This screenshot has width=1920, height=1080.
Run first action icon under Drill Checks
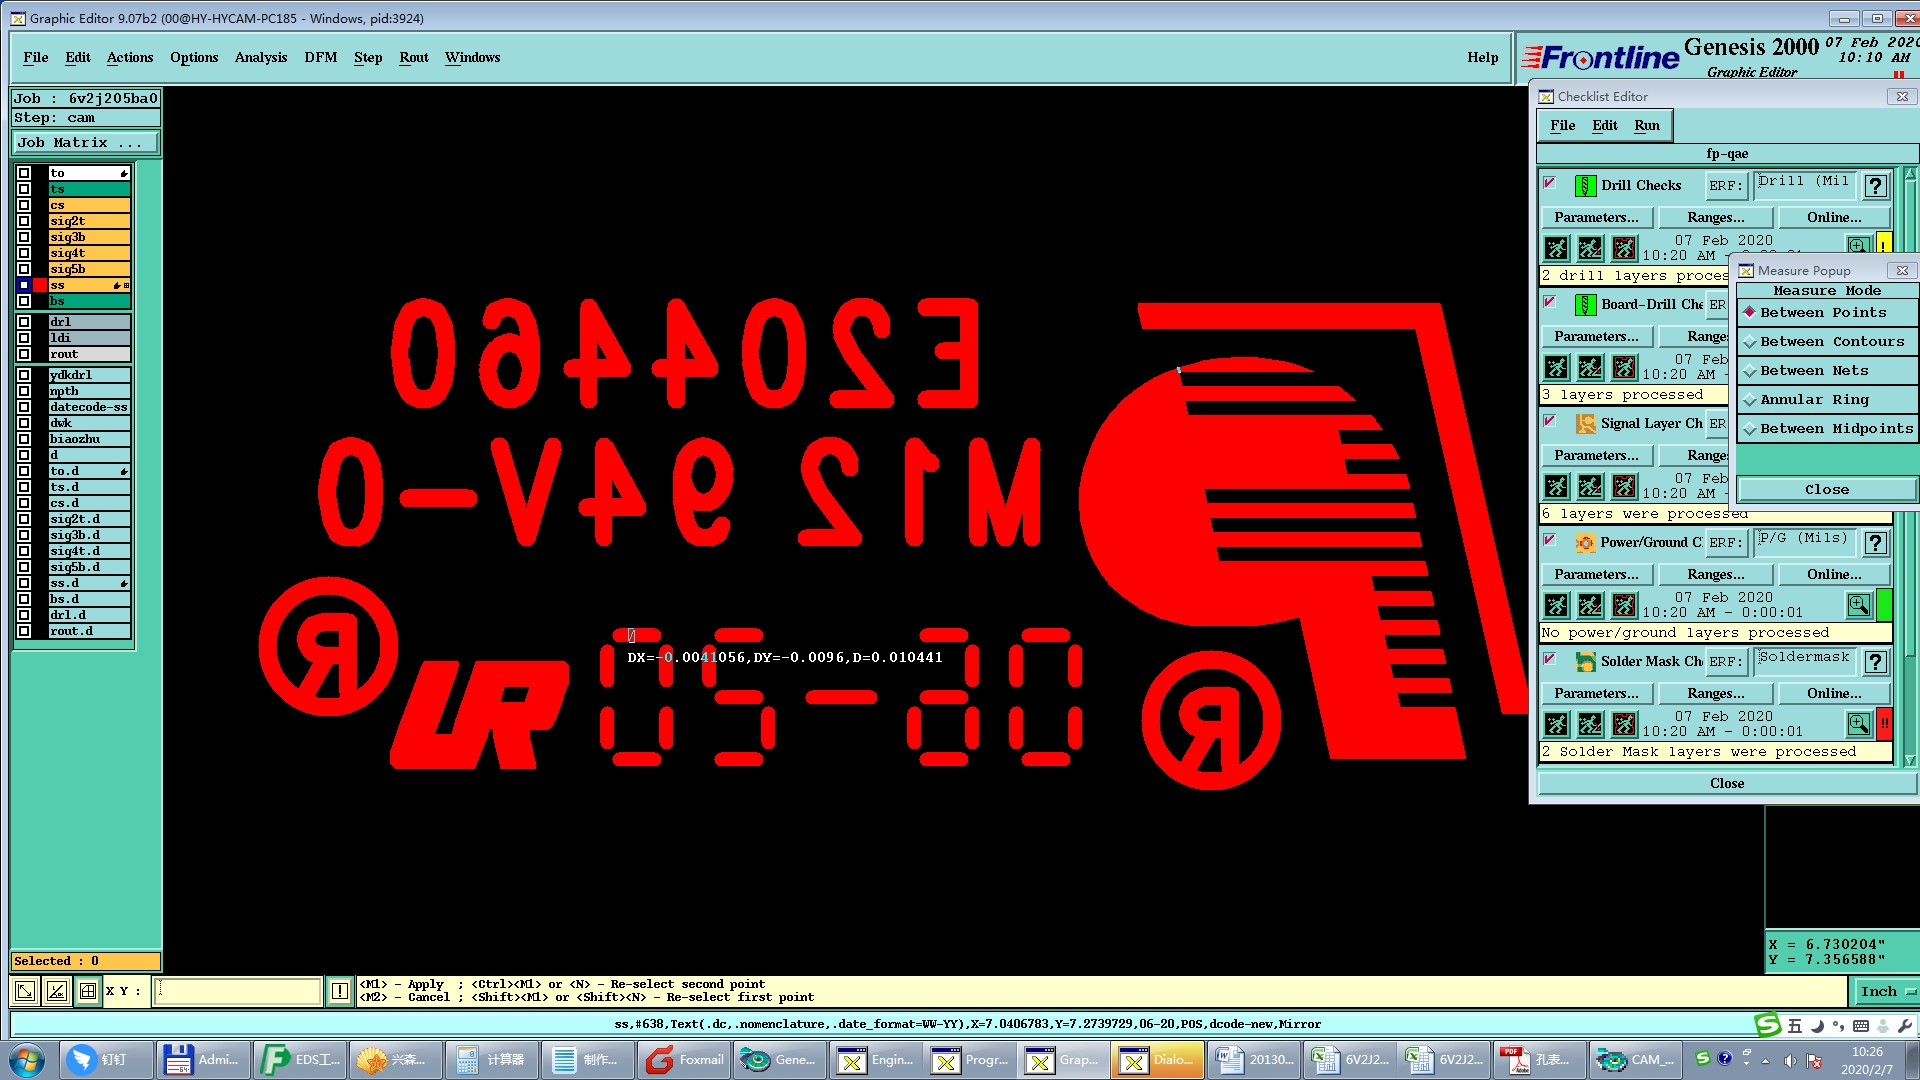pos(1556,248)
